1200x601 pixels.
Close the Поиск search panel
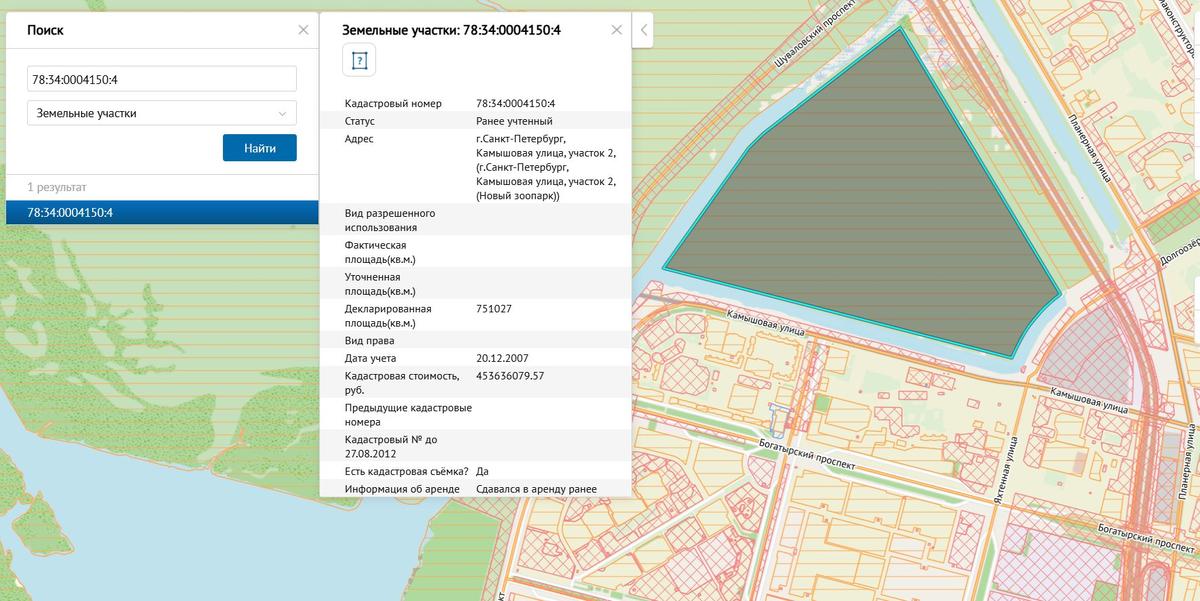pyautogui.click(x=303, y=30)
